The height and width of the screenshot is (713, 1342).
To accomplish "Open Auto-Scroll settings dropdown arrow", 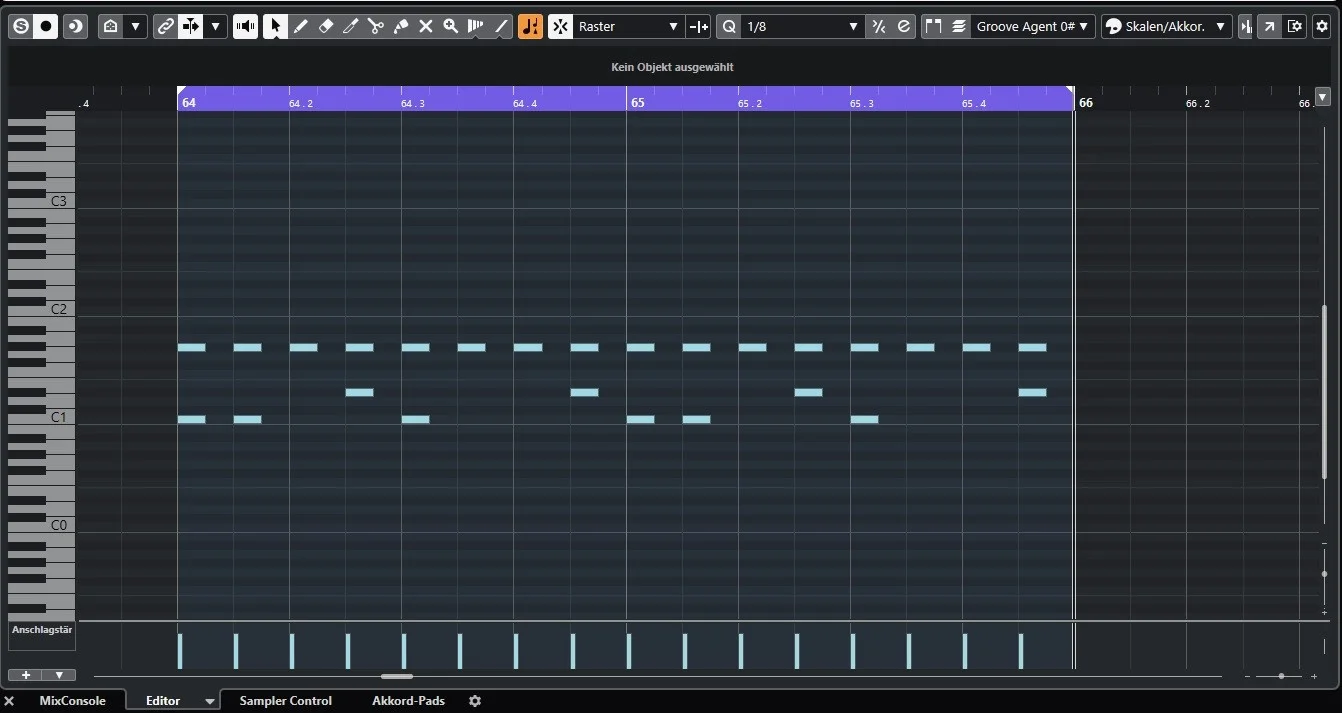I will [215, 26].
